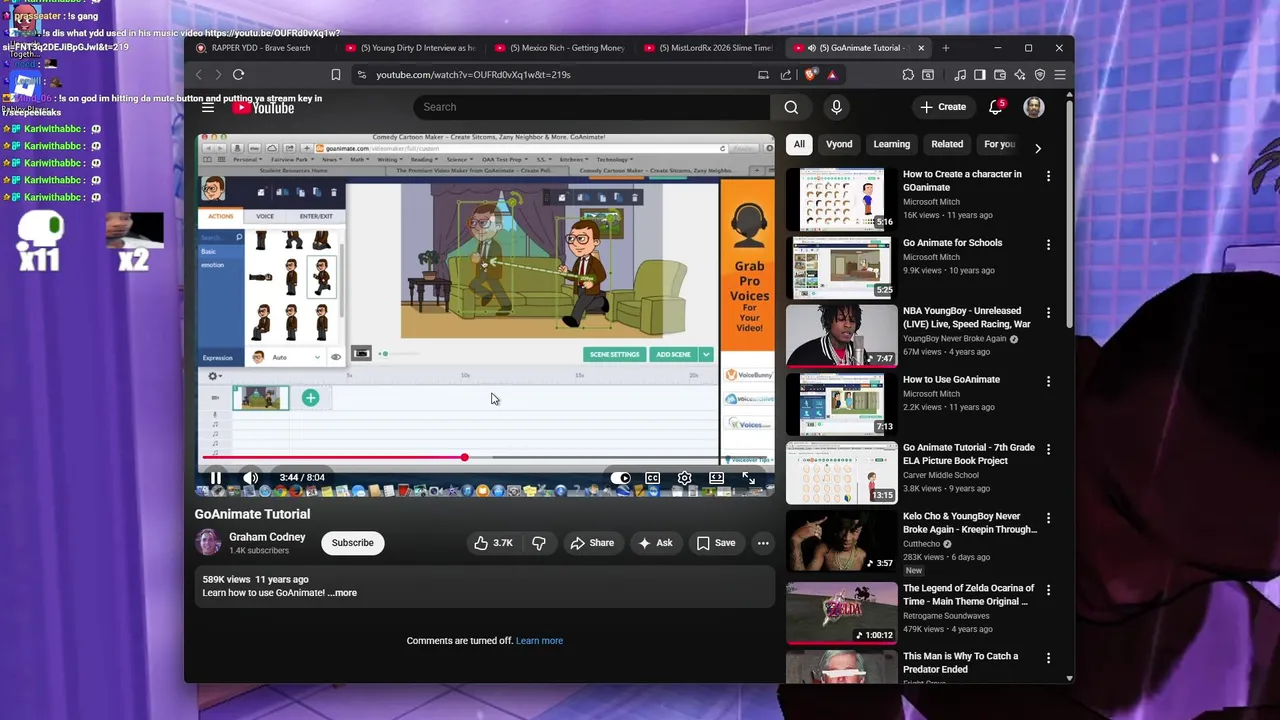Open the Brave Shields lion icon
Viewport: 1280px width, 720px height.
810,75
